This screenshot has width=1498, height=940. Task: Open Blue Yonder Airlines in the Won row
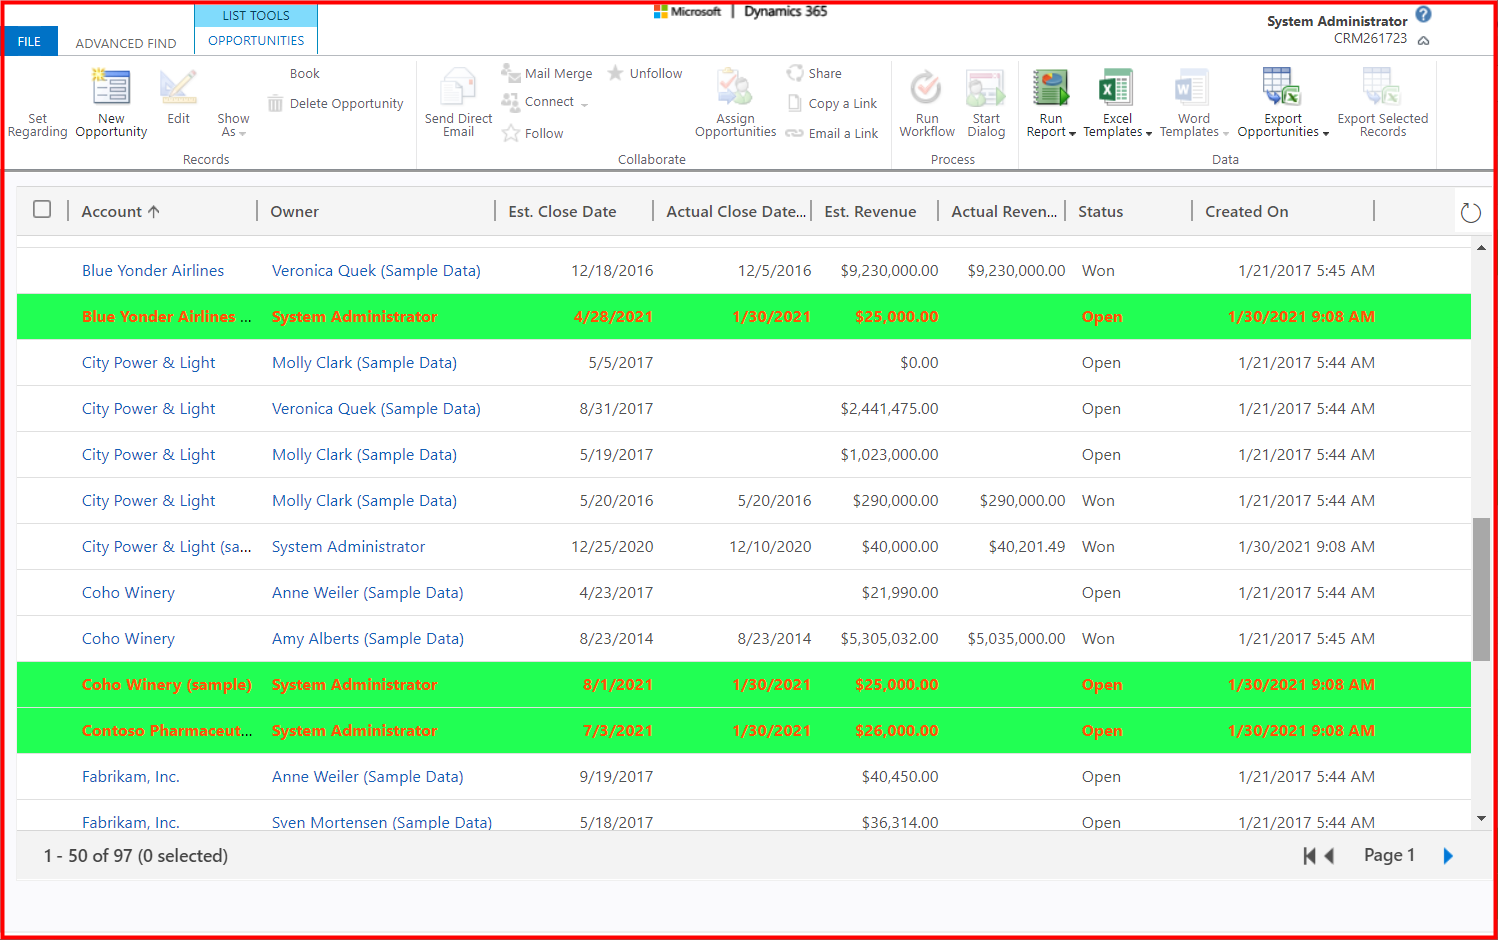pyautogui.click(x=153, y=271)
